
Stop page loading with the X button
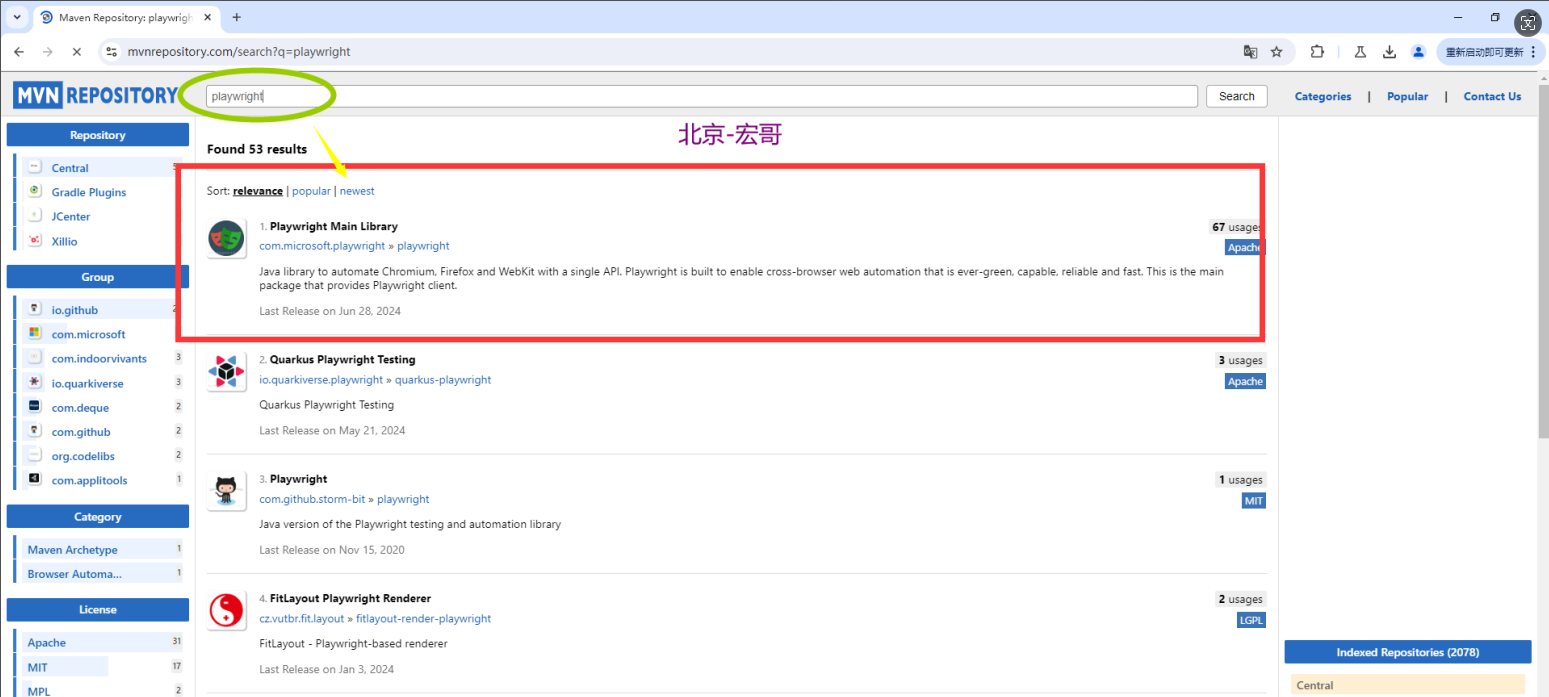pos(77,52)
